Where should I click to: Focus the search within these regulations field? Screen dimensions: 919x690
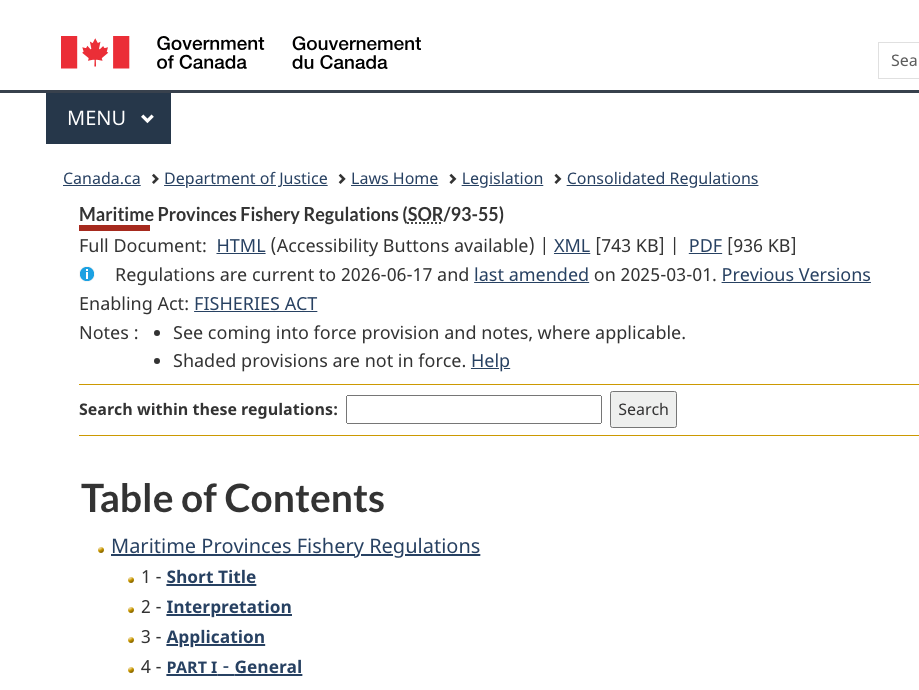tap(474, 409)
